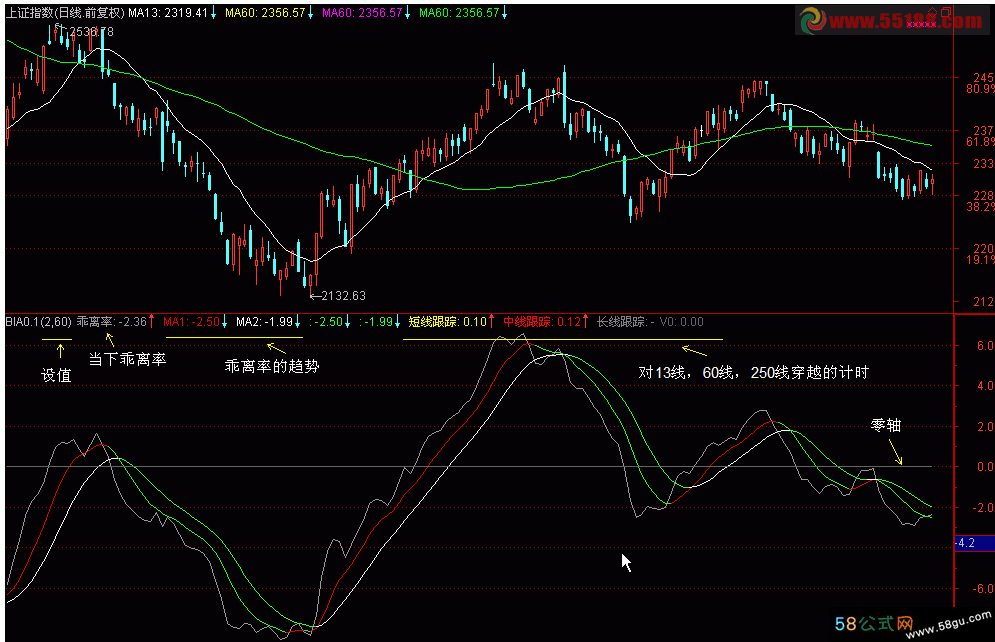Click the down arrow after green MA60 value
Viewport: 995px width, 642px height.
(504, 13)
